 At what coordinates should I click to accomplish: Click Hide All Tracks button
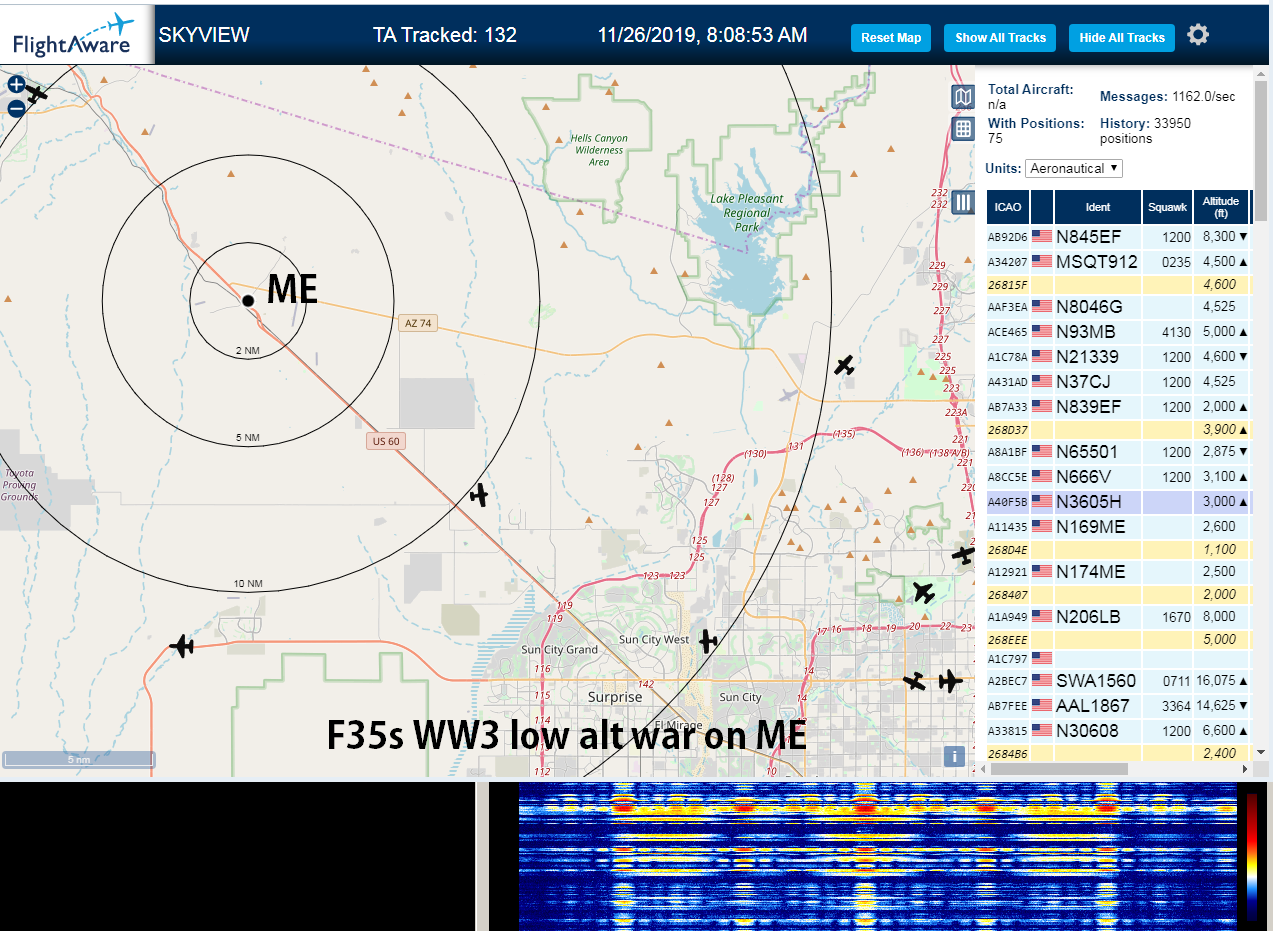pos(1122,38)
